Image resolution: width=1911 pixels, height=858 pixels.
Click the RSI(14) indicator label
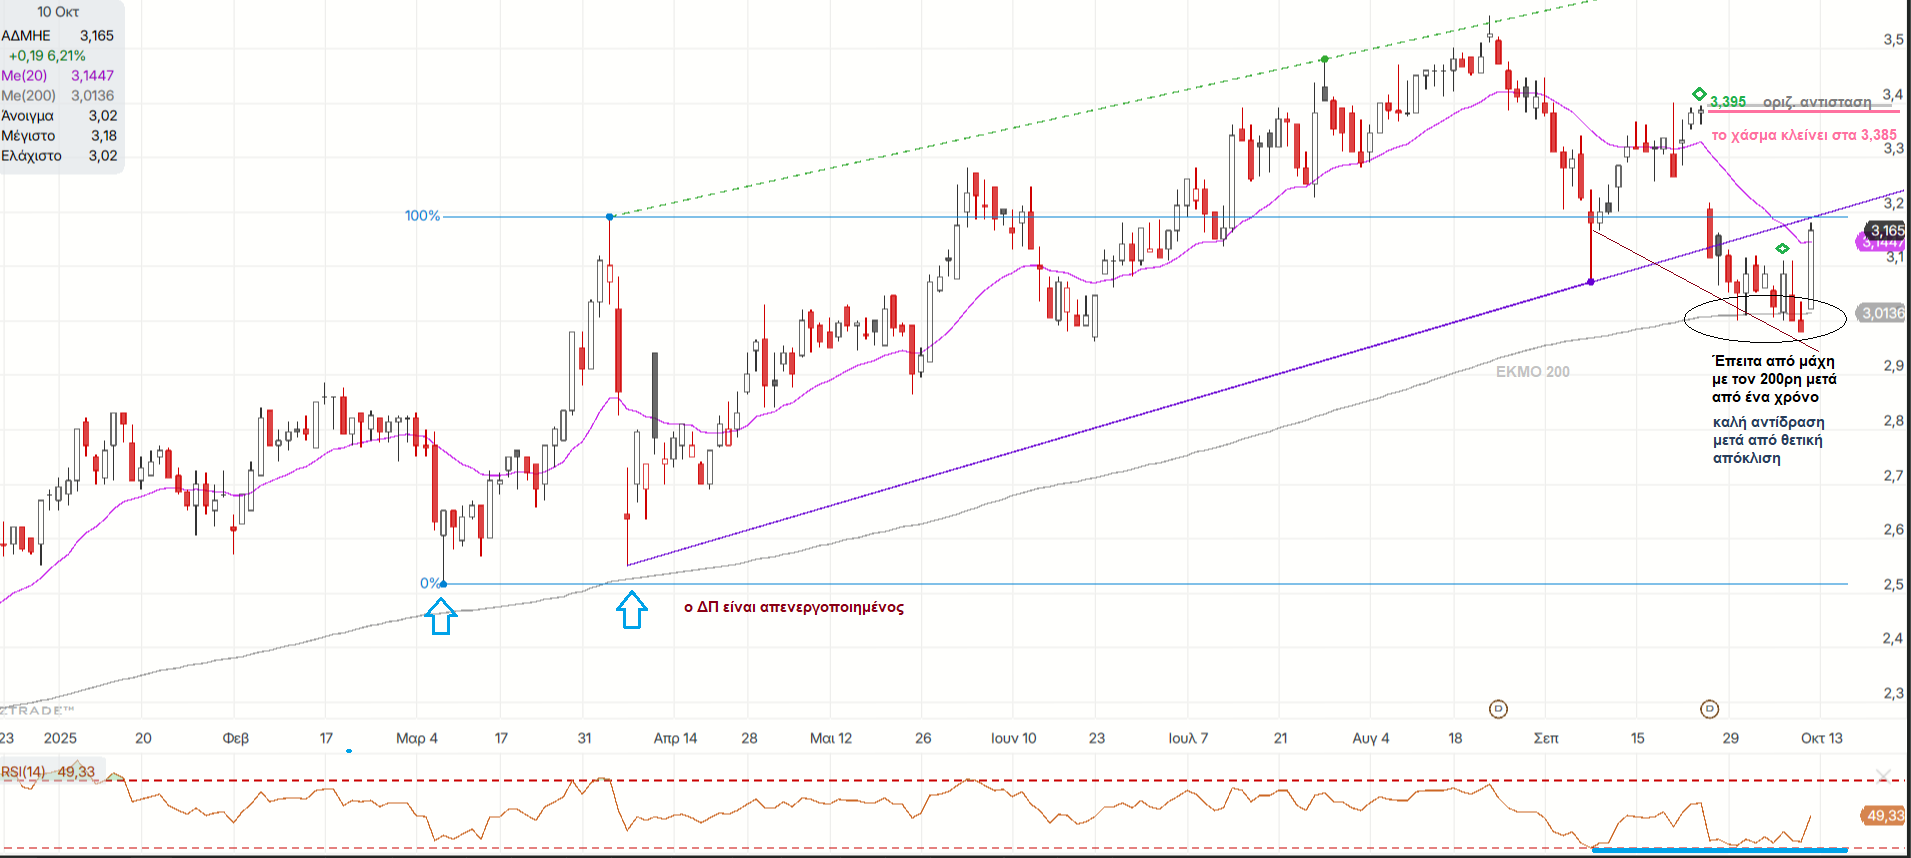(x=23, y=772)
